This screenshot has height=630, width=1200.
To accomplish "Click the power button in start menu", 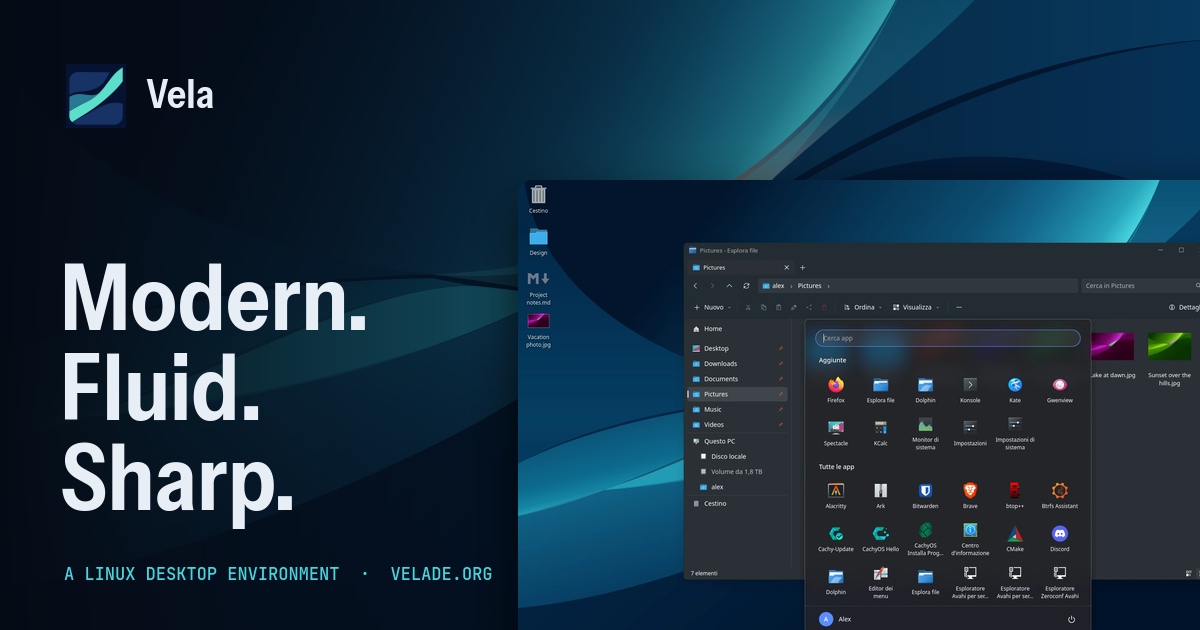I will pyautogui.click(x=1072, y=620).
